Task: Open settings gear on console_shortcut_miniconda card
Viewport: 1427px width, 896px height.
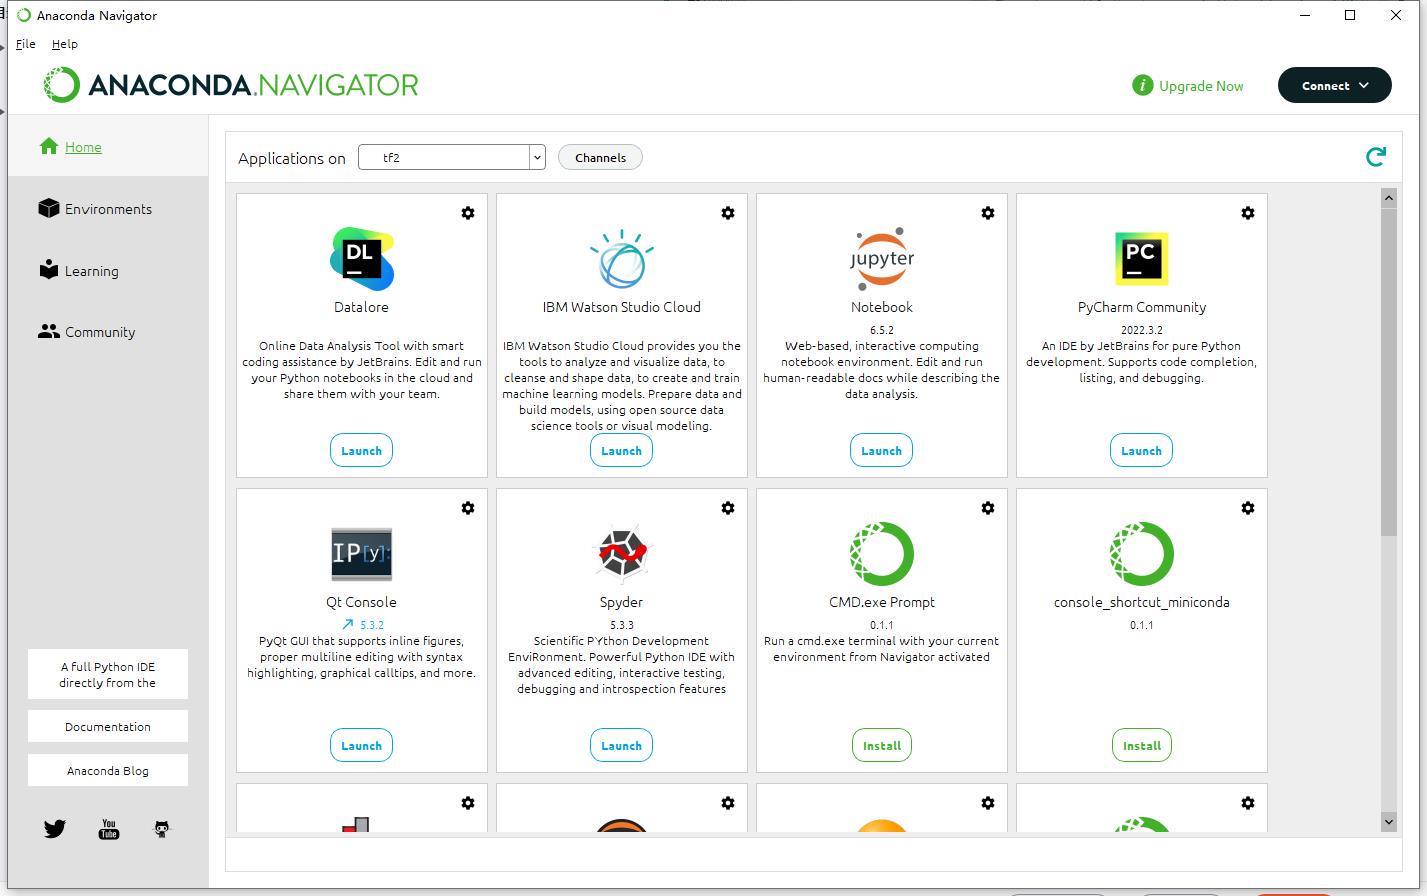Action: coord(1248,508)
